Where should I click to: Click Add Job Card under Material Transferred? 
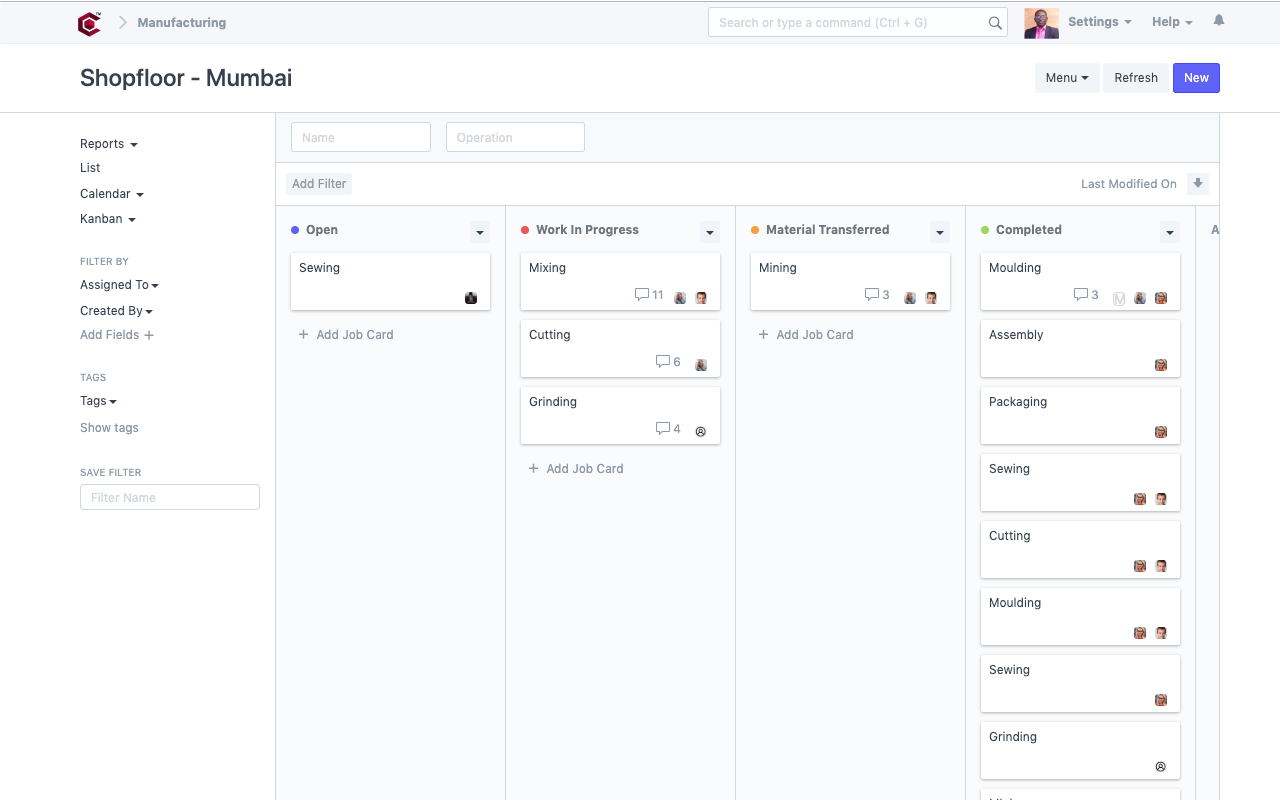806,334
